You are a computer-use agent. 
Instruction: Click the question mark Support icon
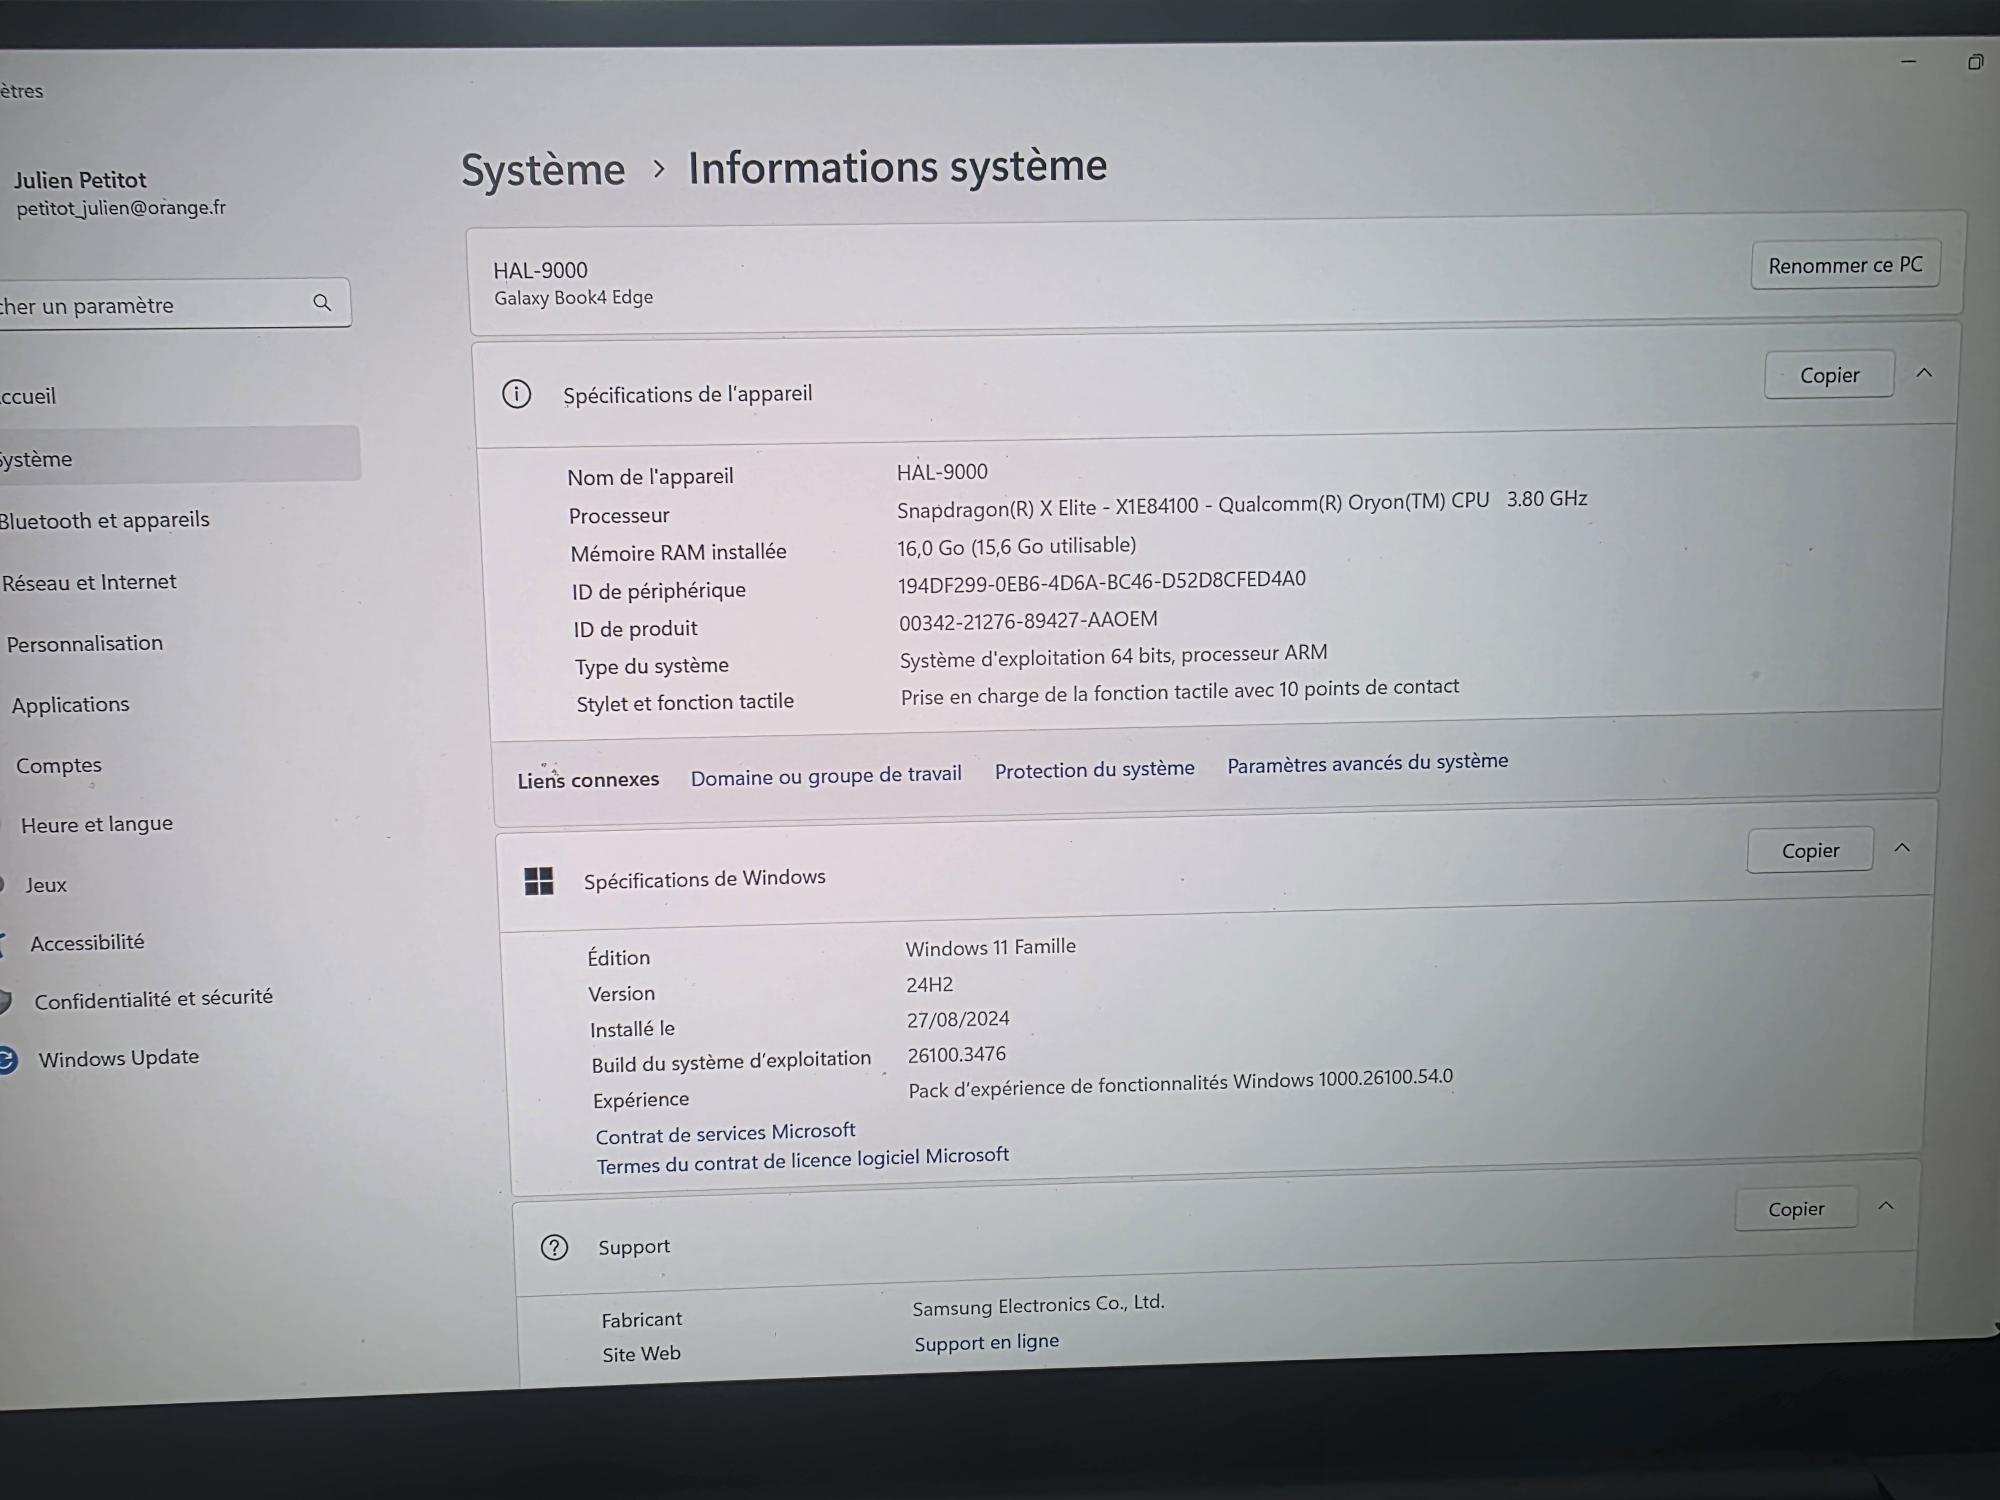coord(554,1247)
